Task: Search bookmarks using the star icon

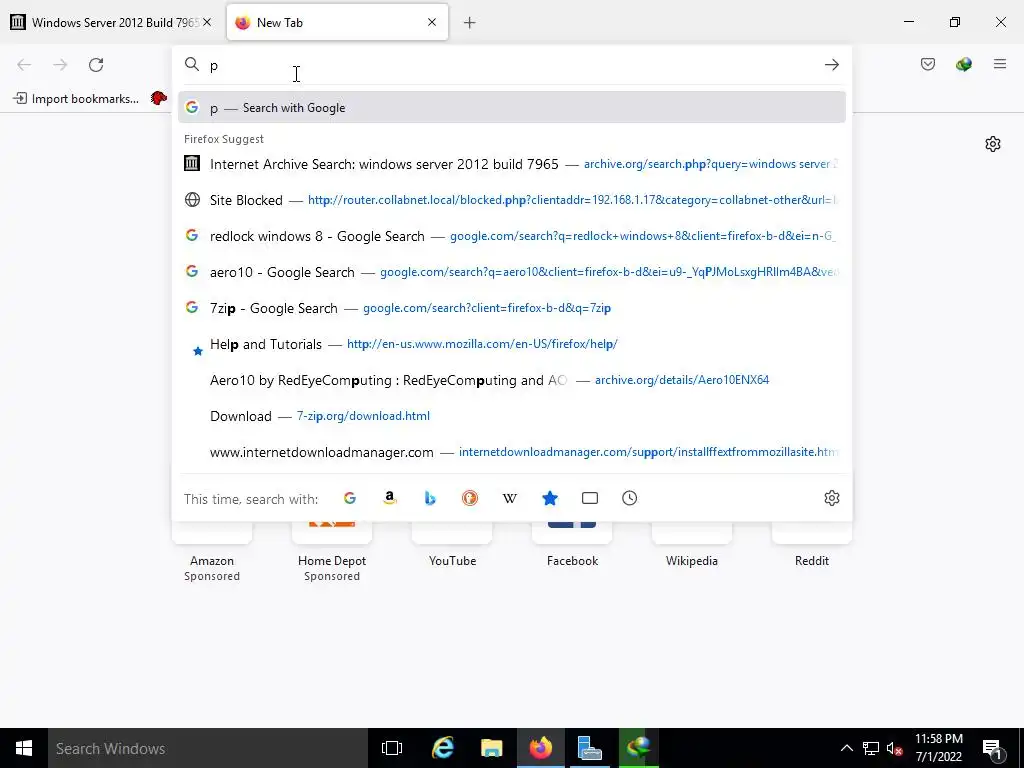Action: (550, 498)
